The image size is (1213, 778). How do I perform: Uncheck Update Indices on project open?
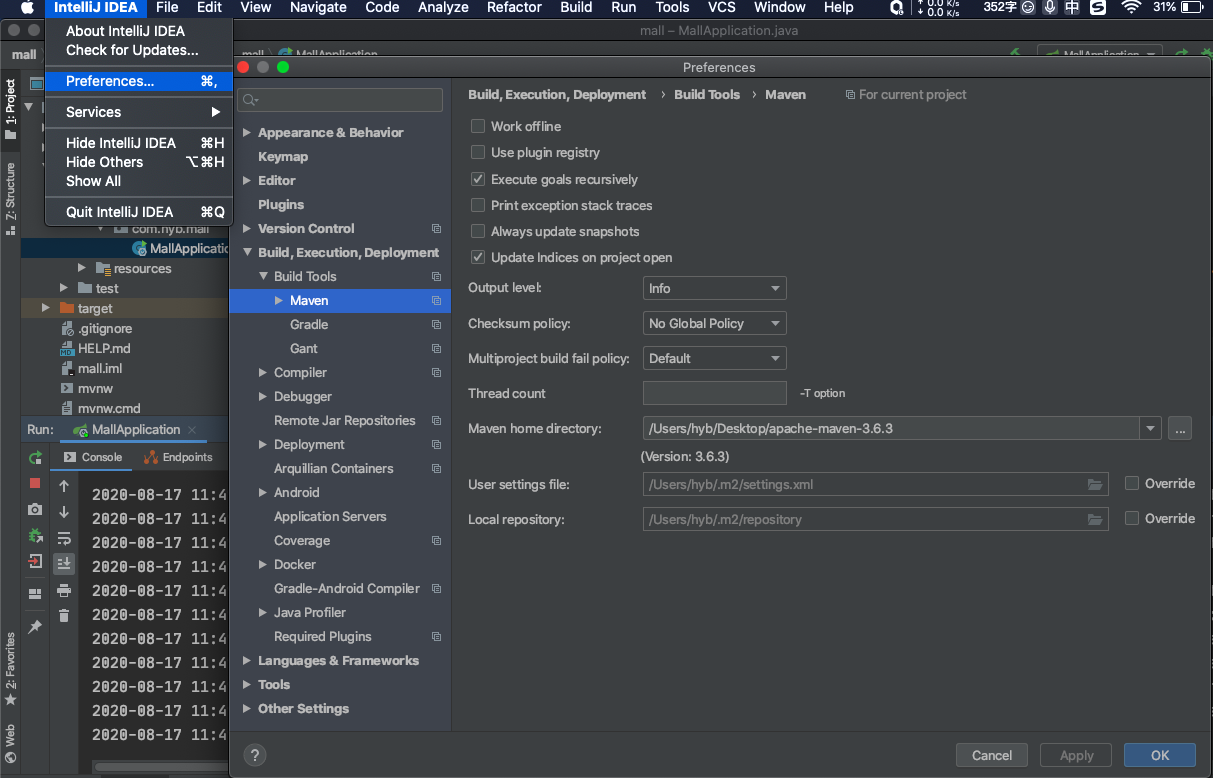coord(478,257)
